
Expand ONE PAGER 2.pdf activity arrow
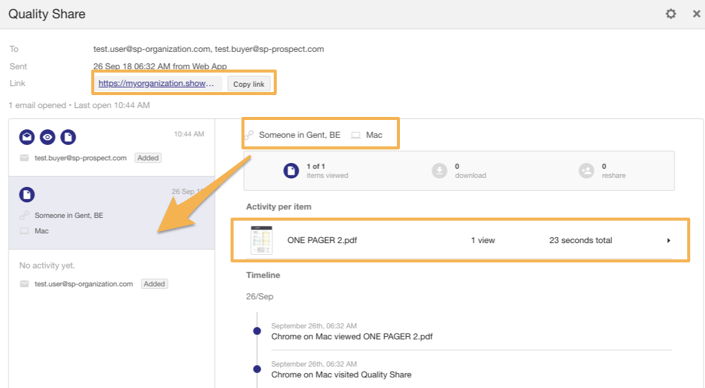pos(669,241)
